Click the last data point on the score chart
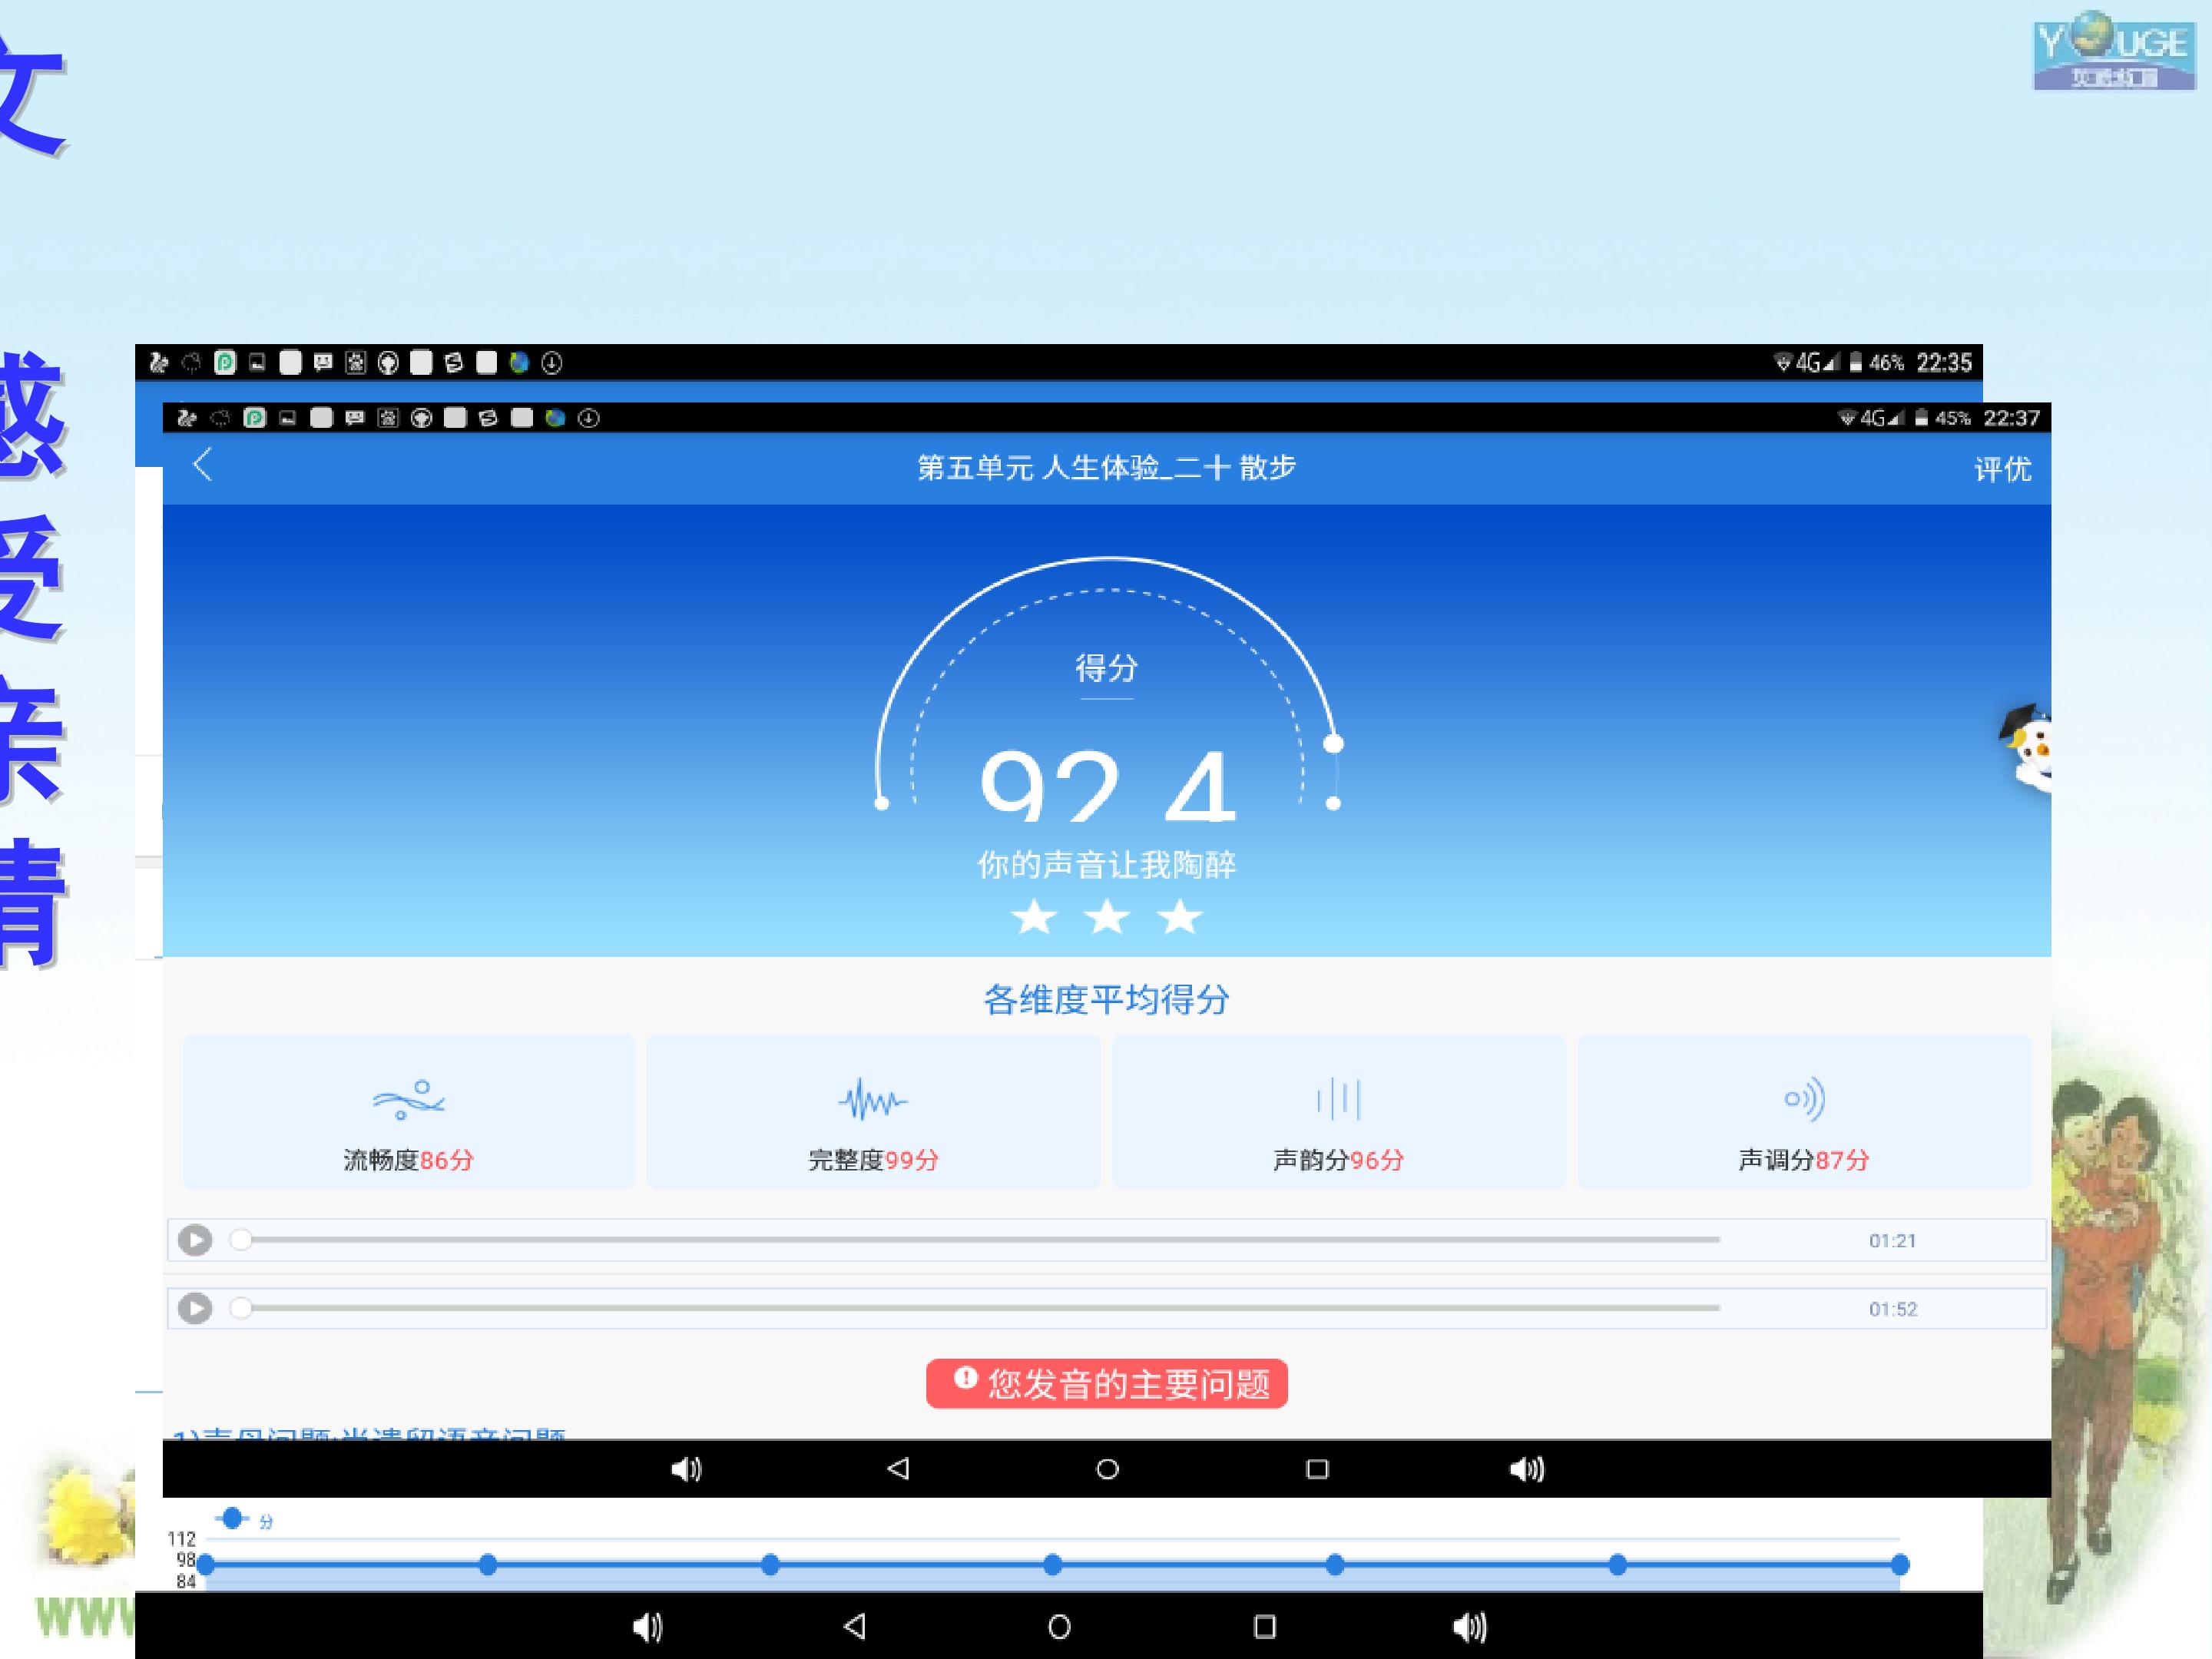The width and height of the screenshot is (2212, 1659). [x=1900, y=1564]
